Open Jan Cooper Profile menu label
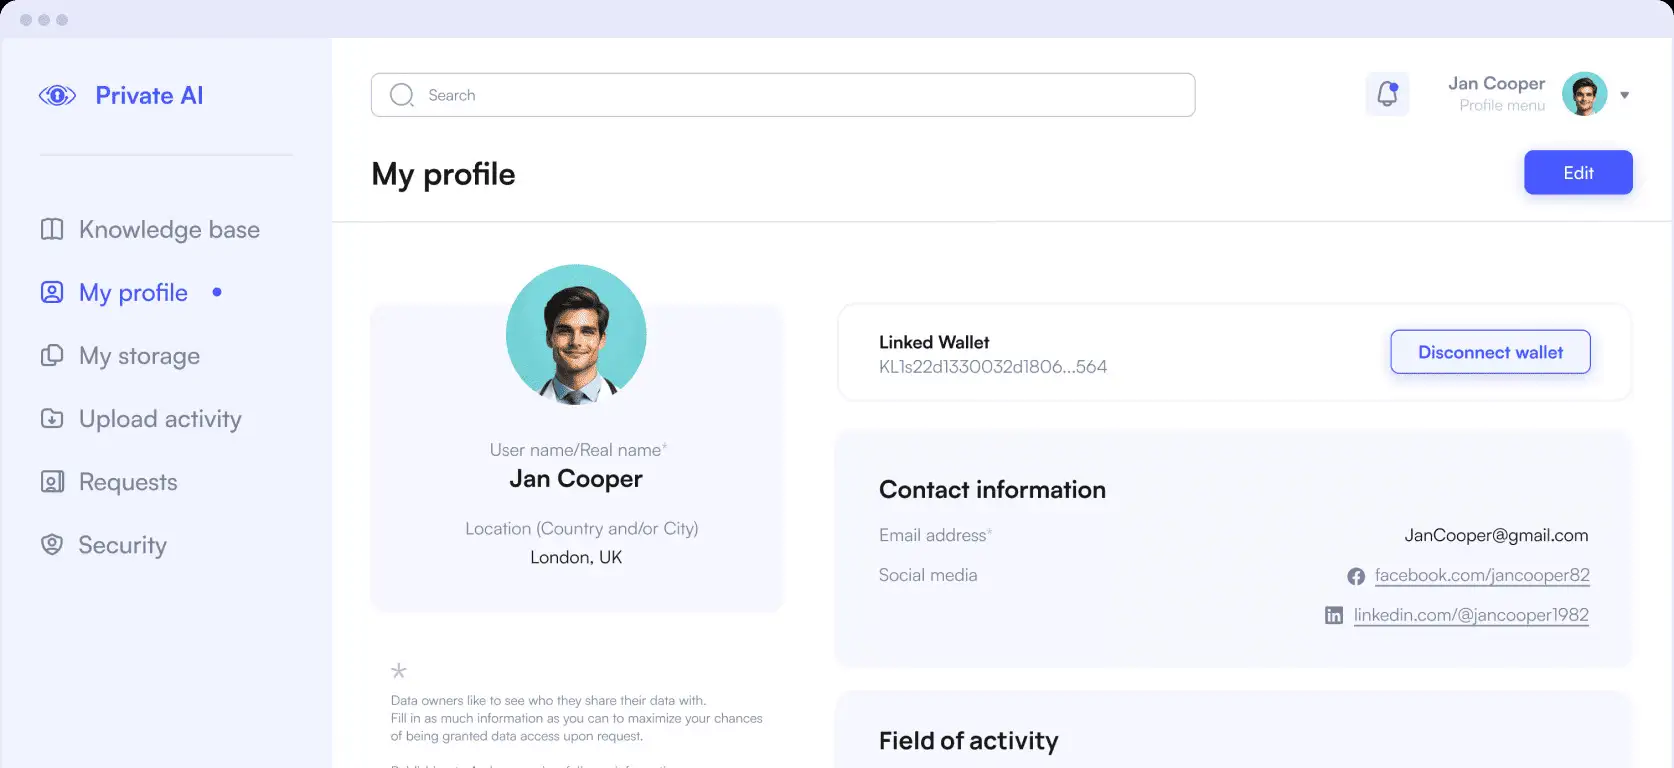 (x=1497, y=94)
